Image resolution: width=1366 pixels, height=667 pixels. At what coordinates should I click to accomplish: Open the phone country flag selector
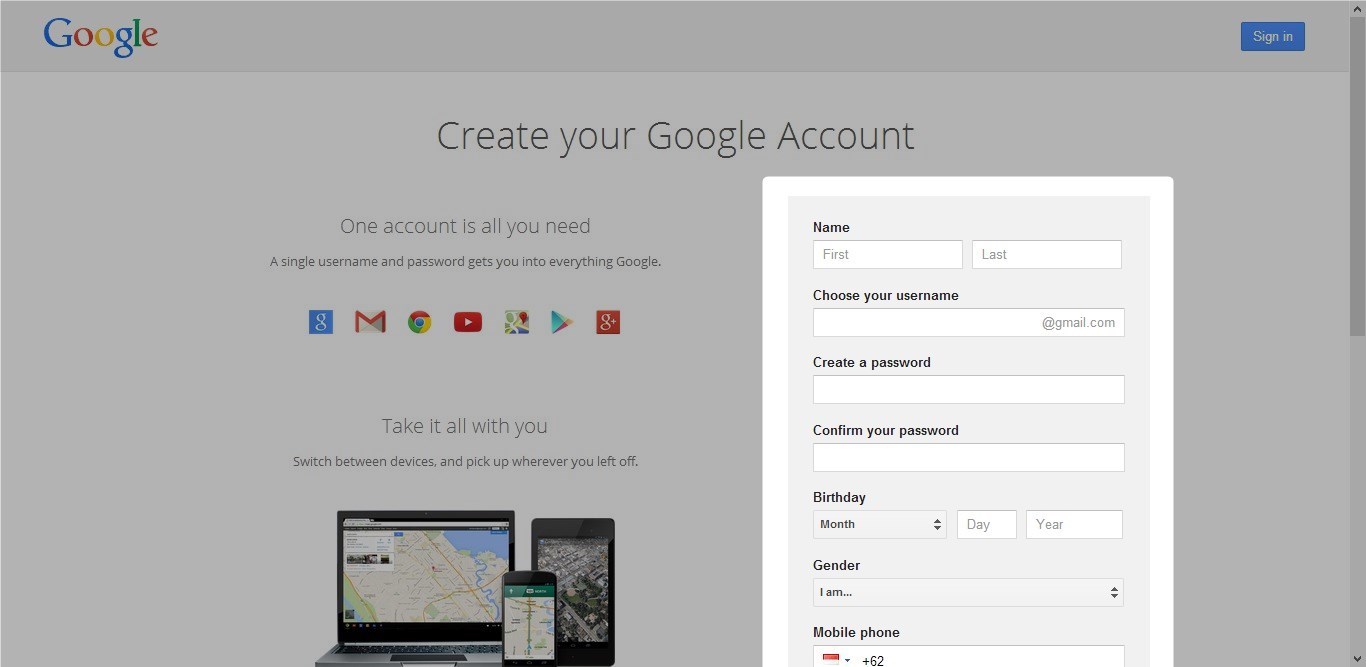coord(836,659)
